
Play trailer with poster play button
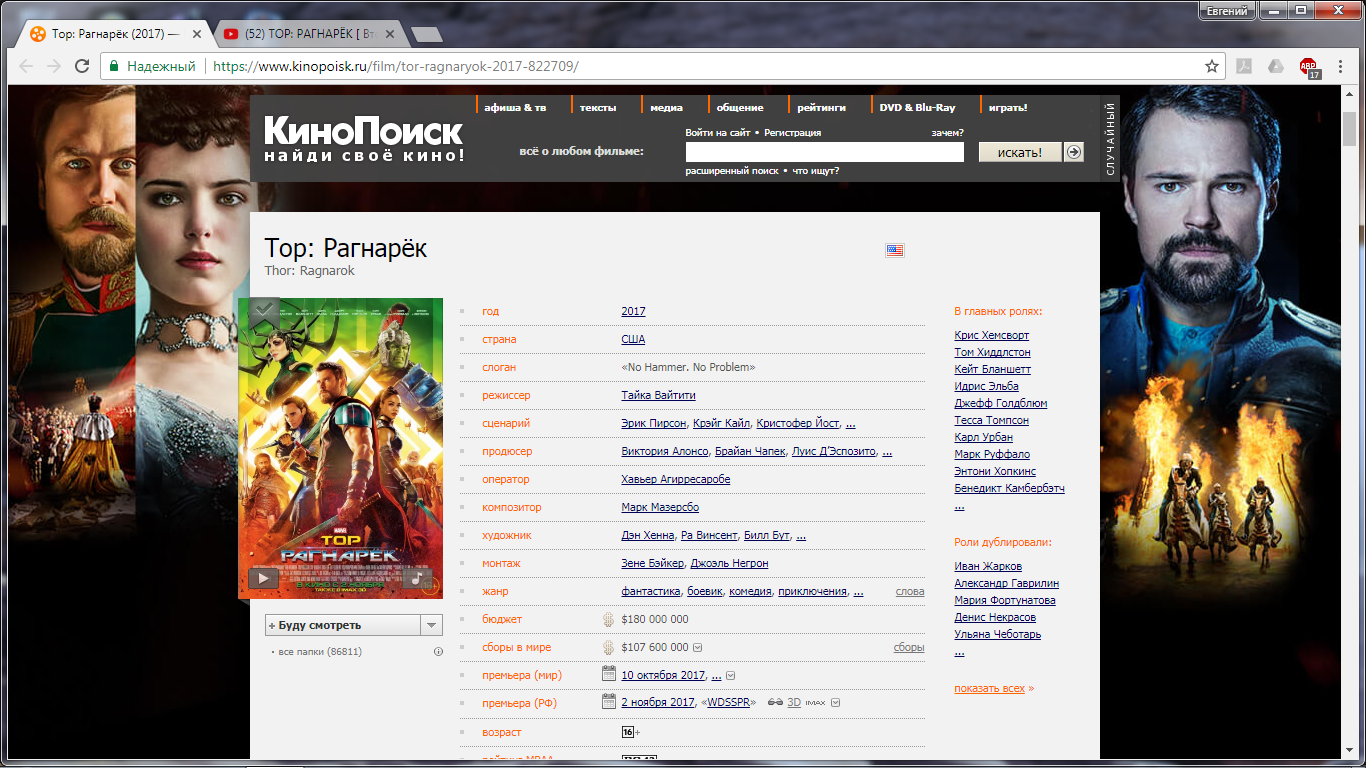pos(263,578)
